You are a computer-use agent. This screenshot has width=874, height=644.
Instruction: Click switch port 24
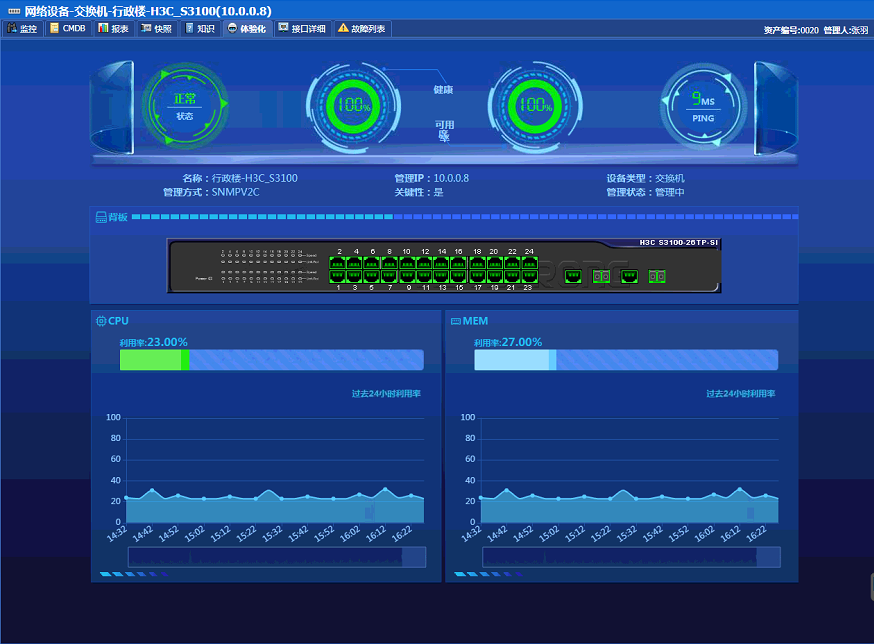530,263
